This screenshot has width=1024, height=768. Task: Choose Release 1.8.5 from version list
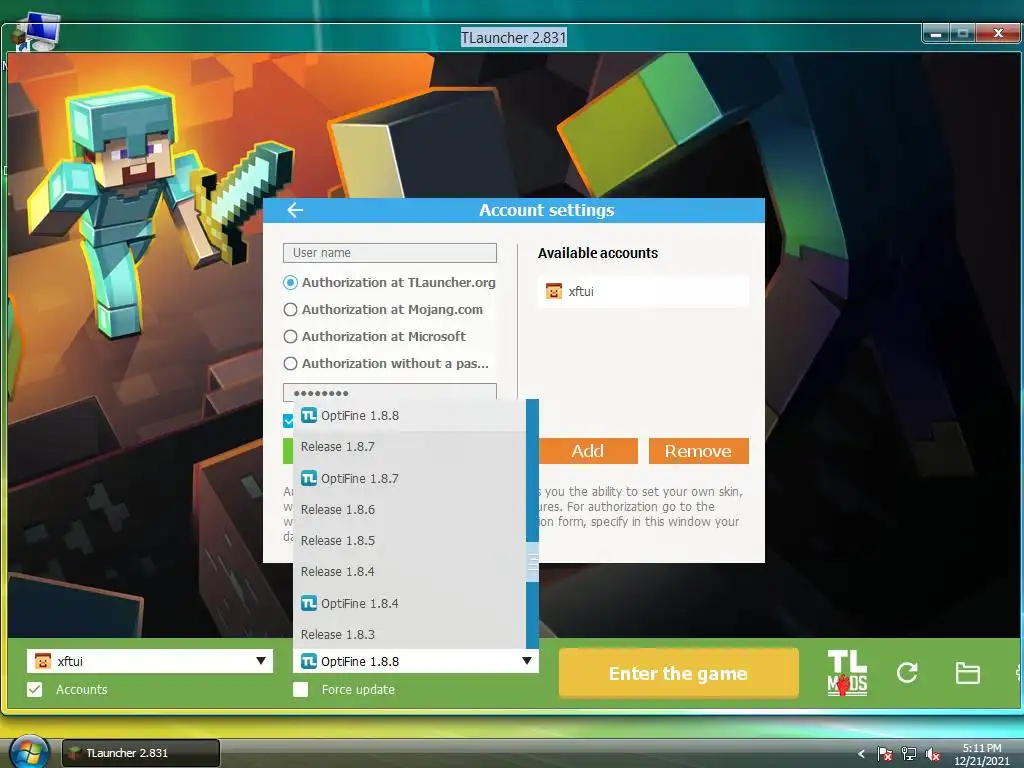(x=409, y=541)
